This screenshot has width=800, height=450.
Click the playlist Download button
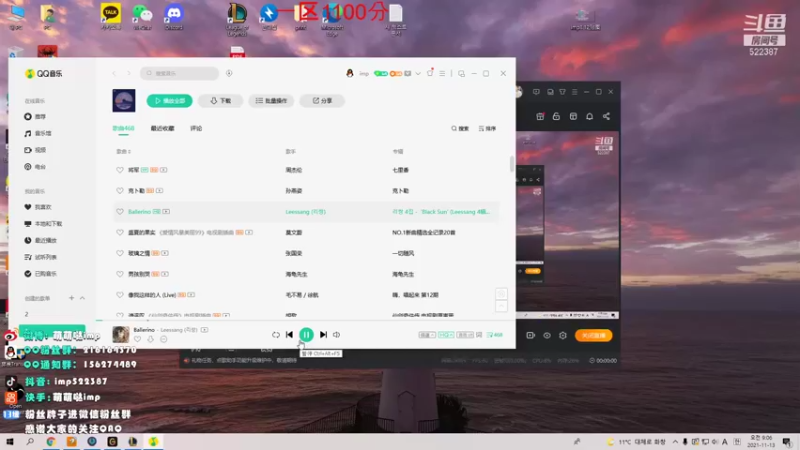[220, 101]
